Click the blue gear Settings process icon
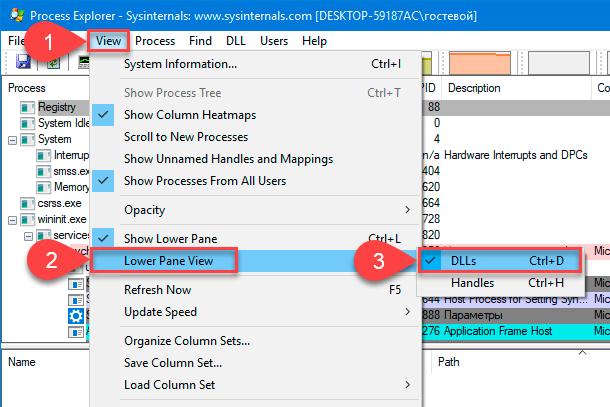 click(x=76, y=316)
